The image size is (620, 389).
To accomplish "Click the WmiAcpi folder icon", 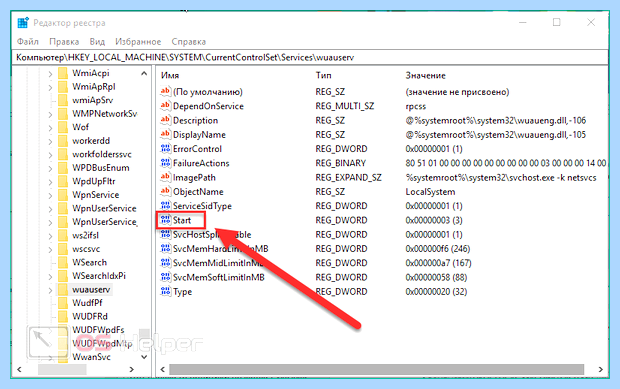I will (x=63, y=73).
